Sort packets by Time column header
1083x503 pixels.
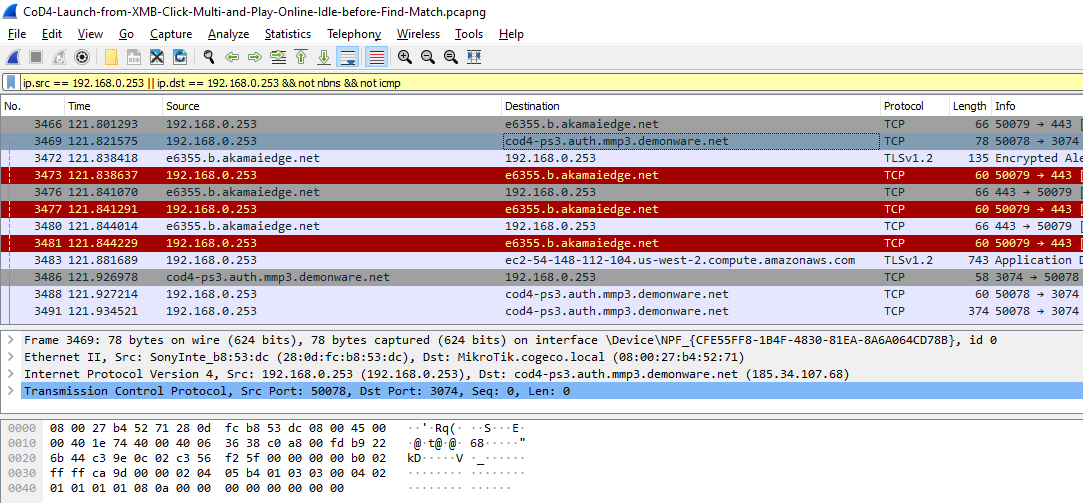(x=114, y=106)
